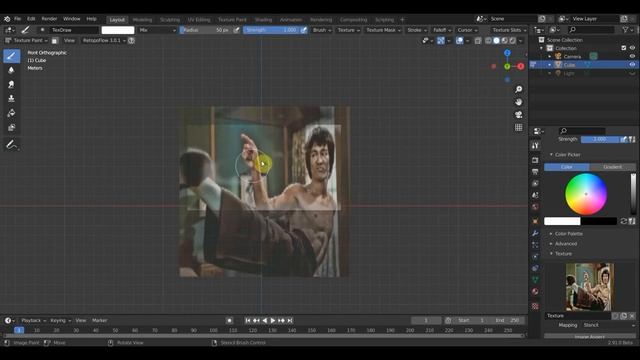
Task: Expand the Color Palette panel
Action: point(568,233)
